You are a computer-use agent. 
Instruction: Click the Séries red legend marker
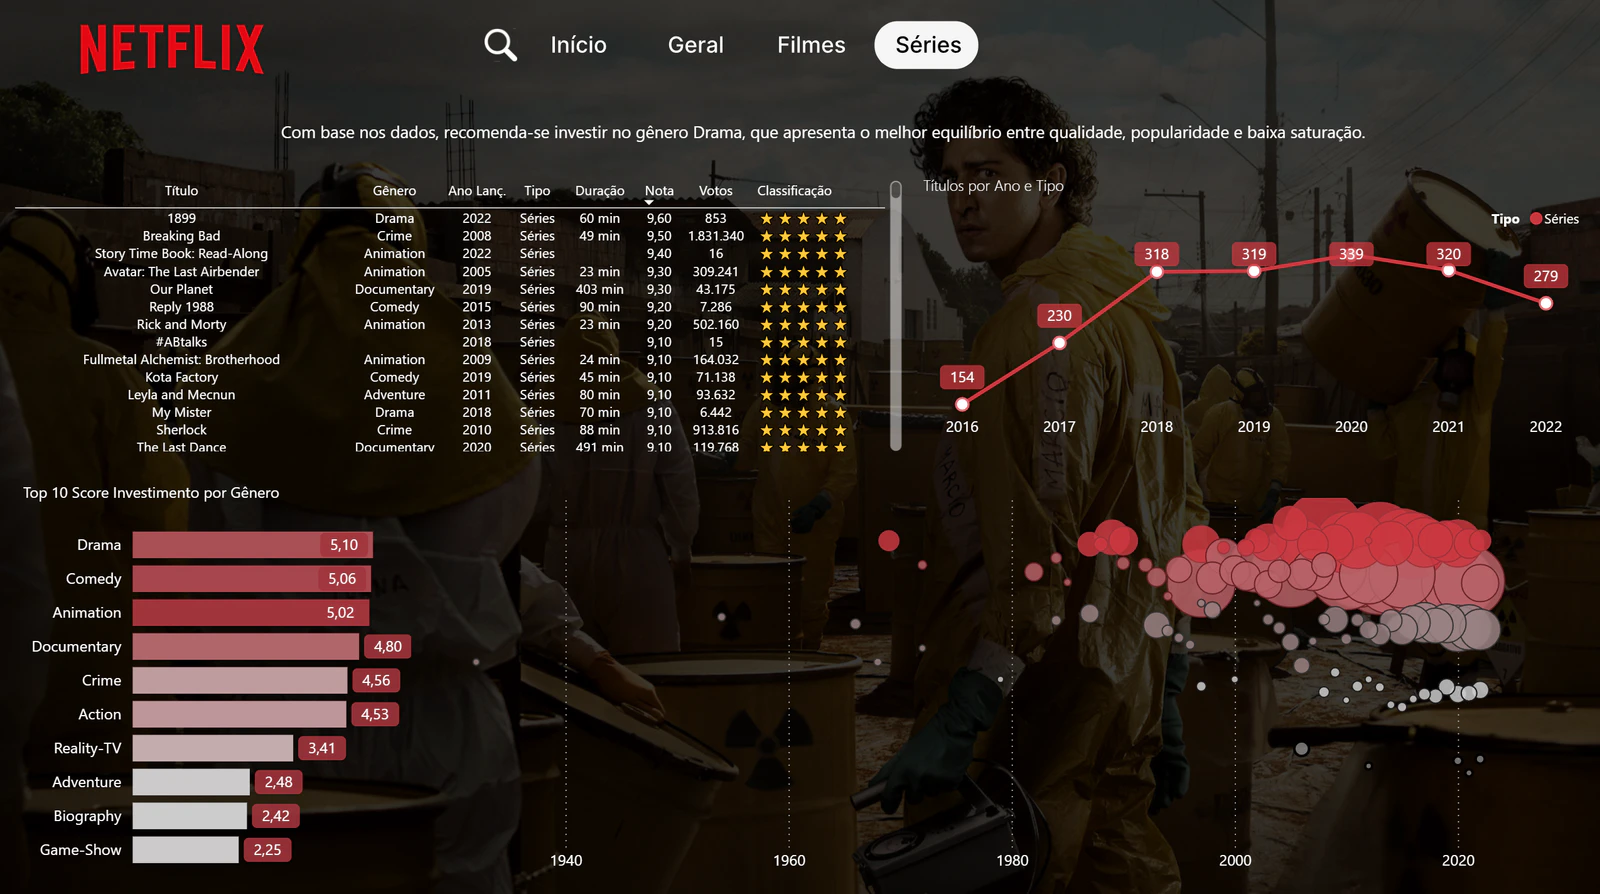tap(1536, 219)
